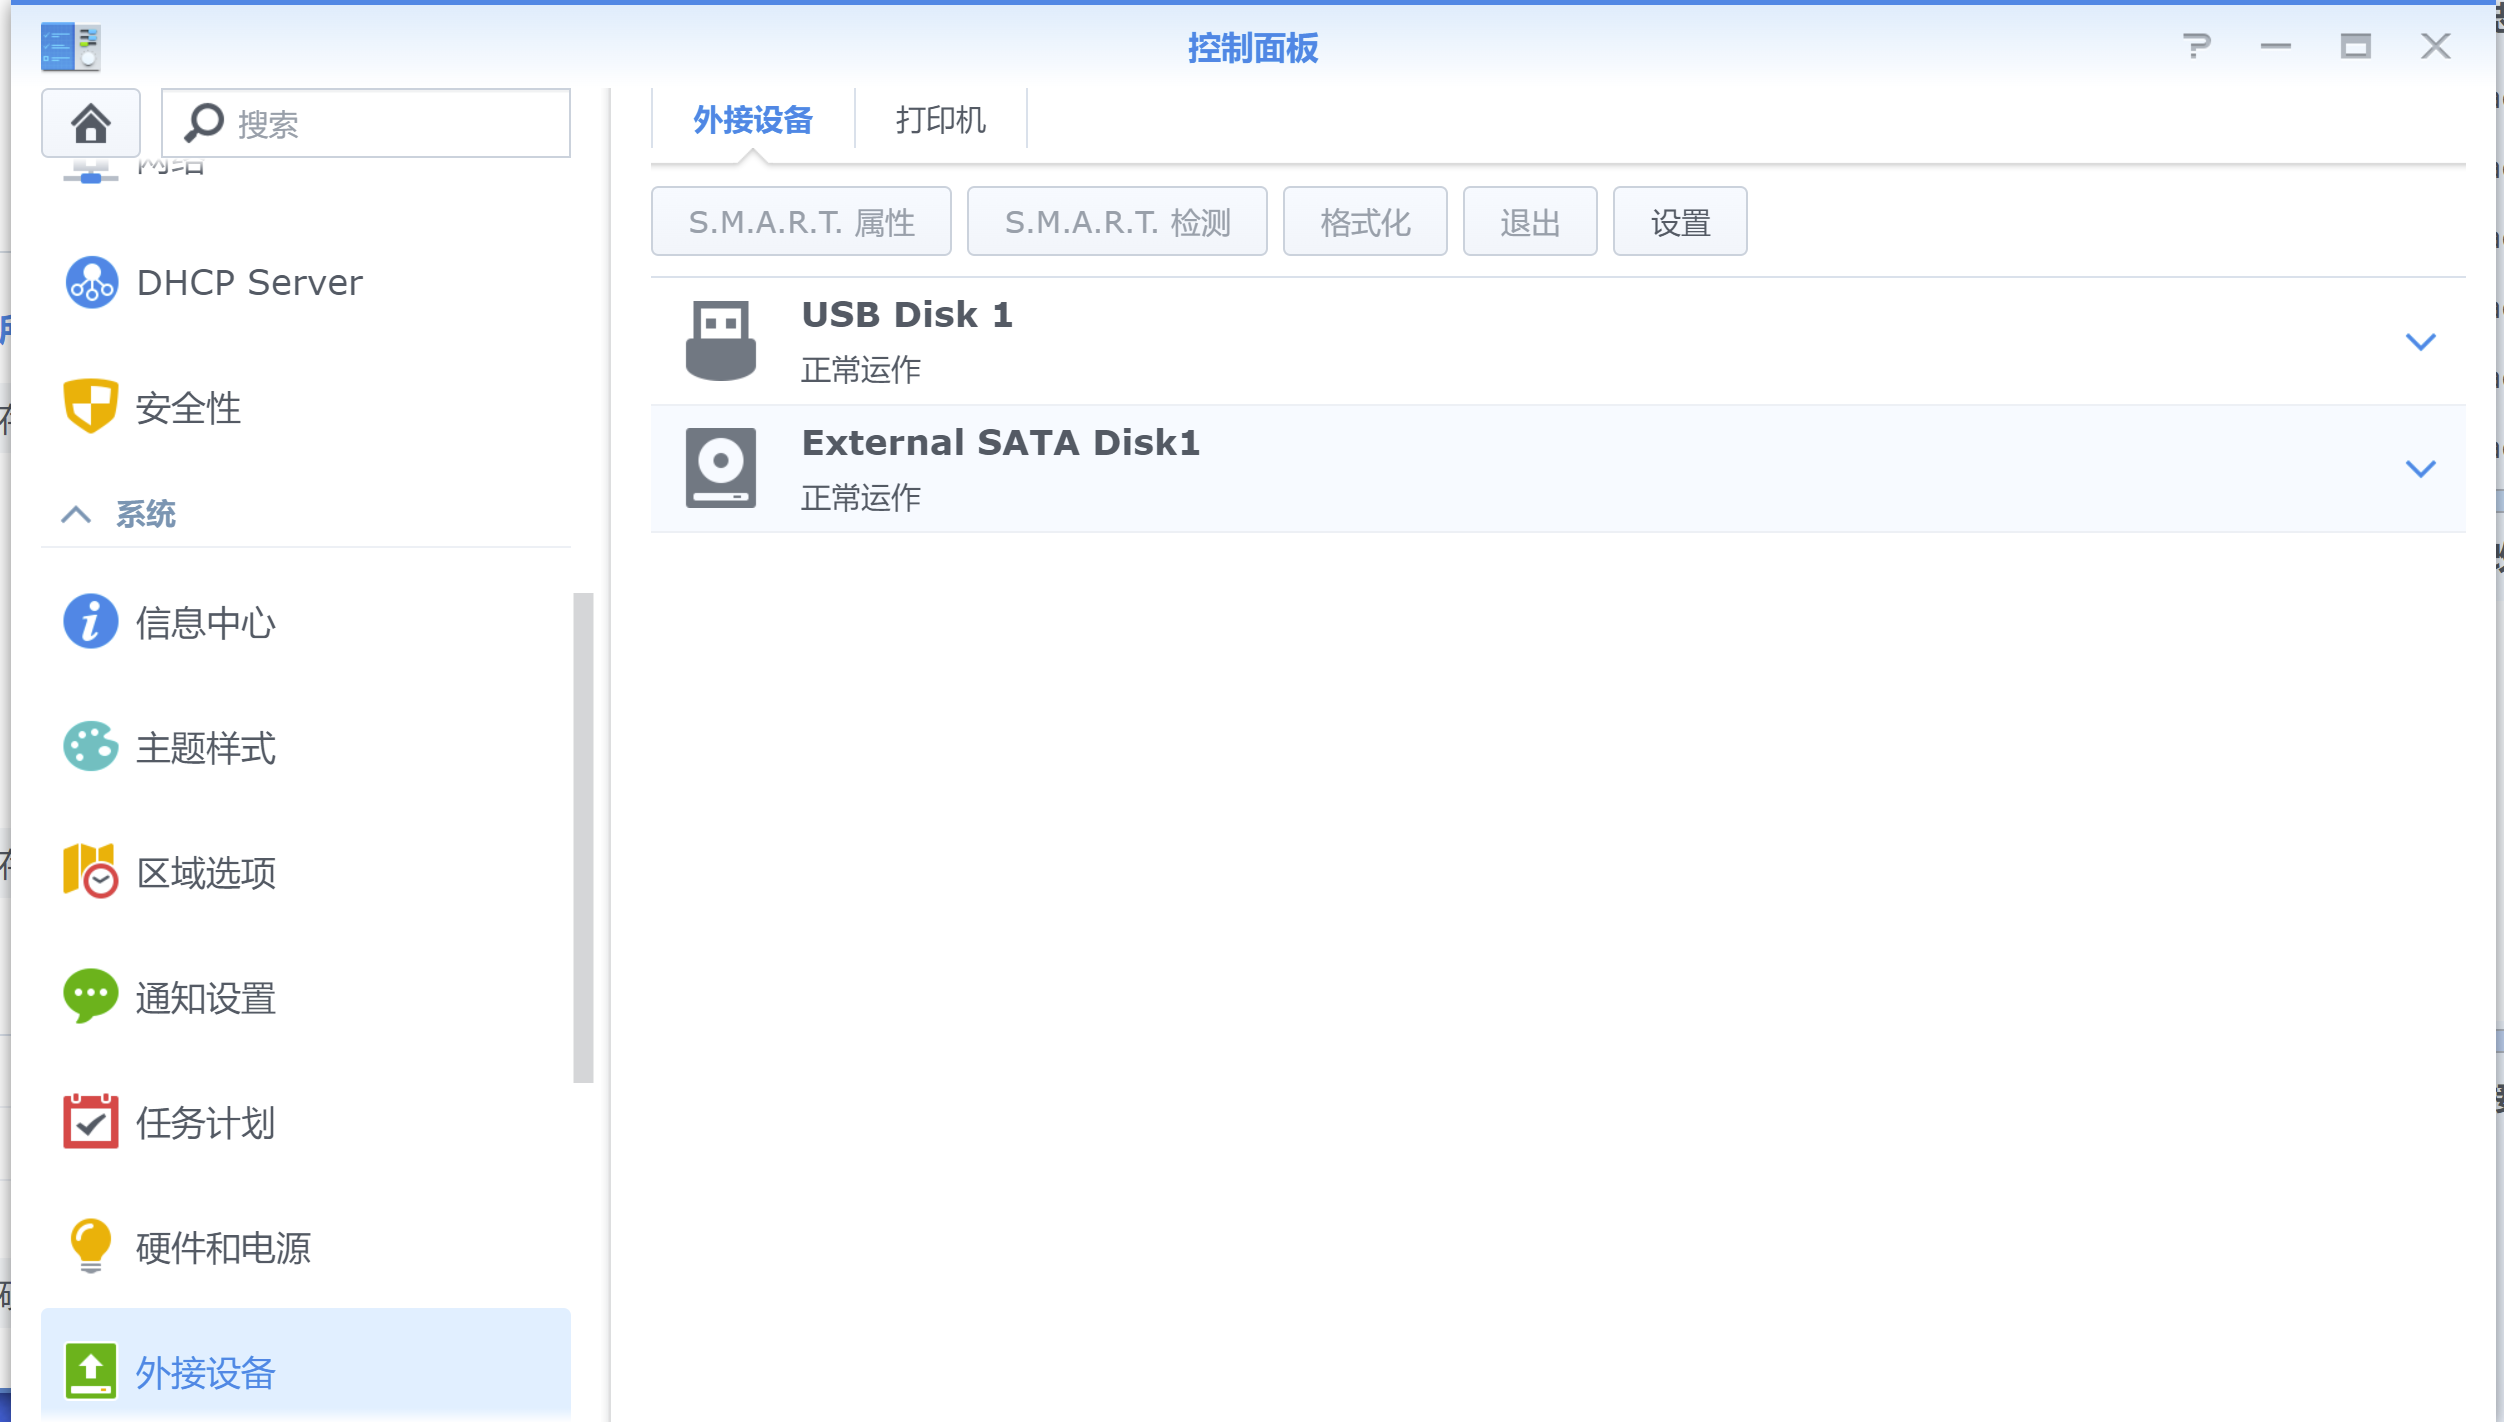
Task: Open DHCP Server in the sidebar
Action: tap(306, 282)
